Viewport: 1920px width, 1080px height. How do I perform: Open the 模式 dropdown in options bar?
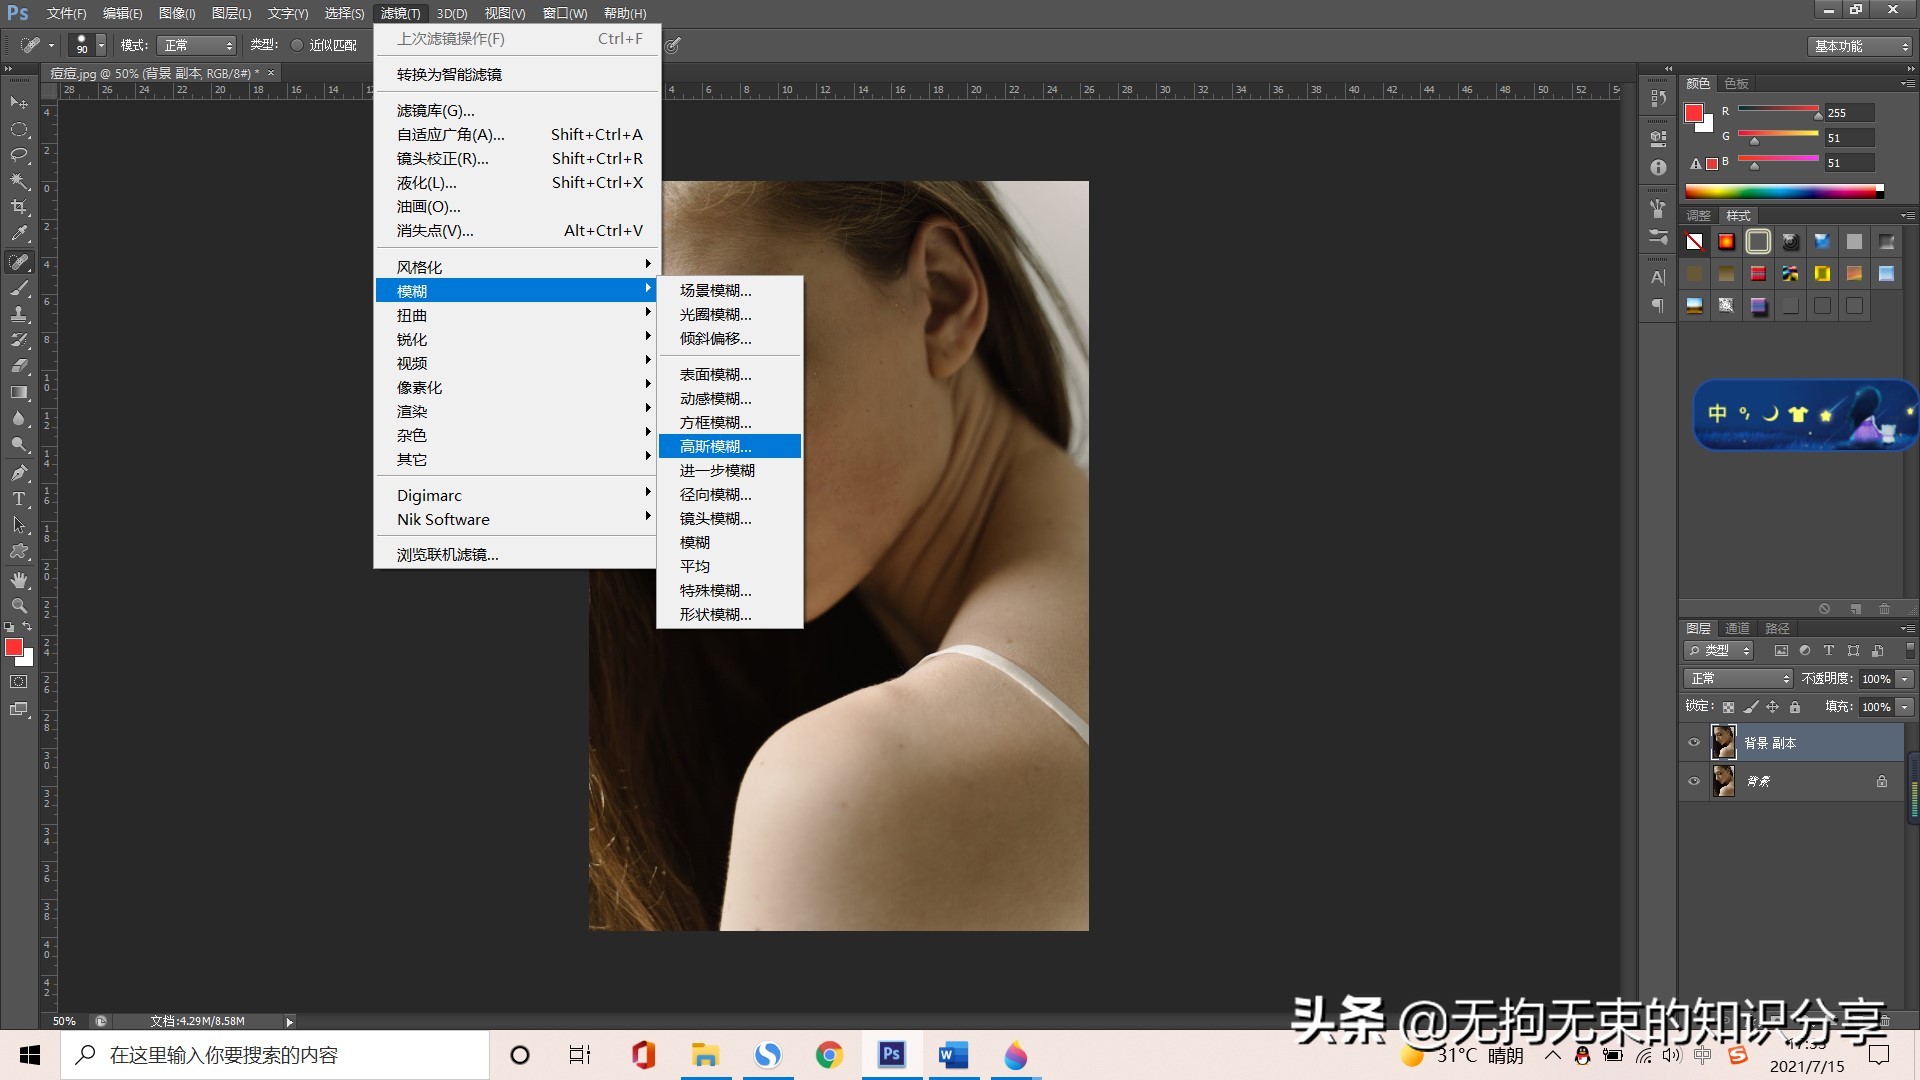pyautogui.click(x=197, y=45)
